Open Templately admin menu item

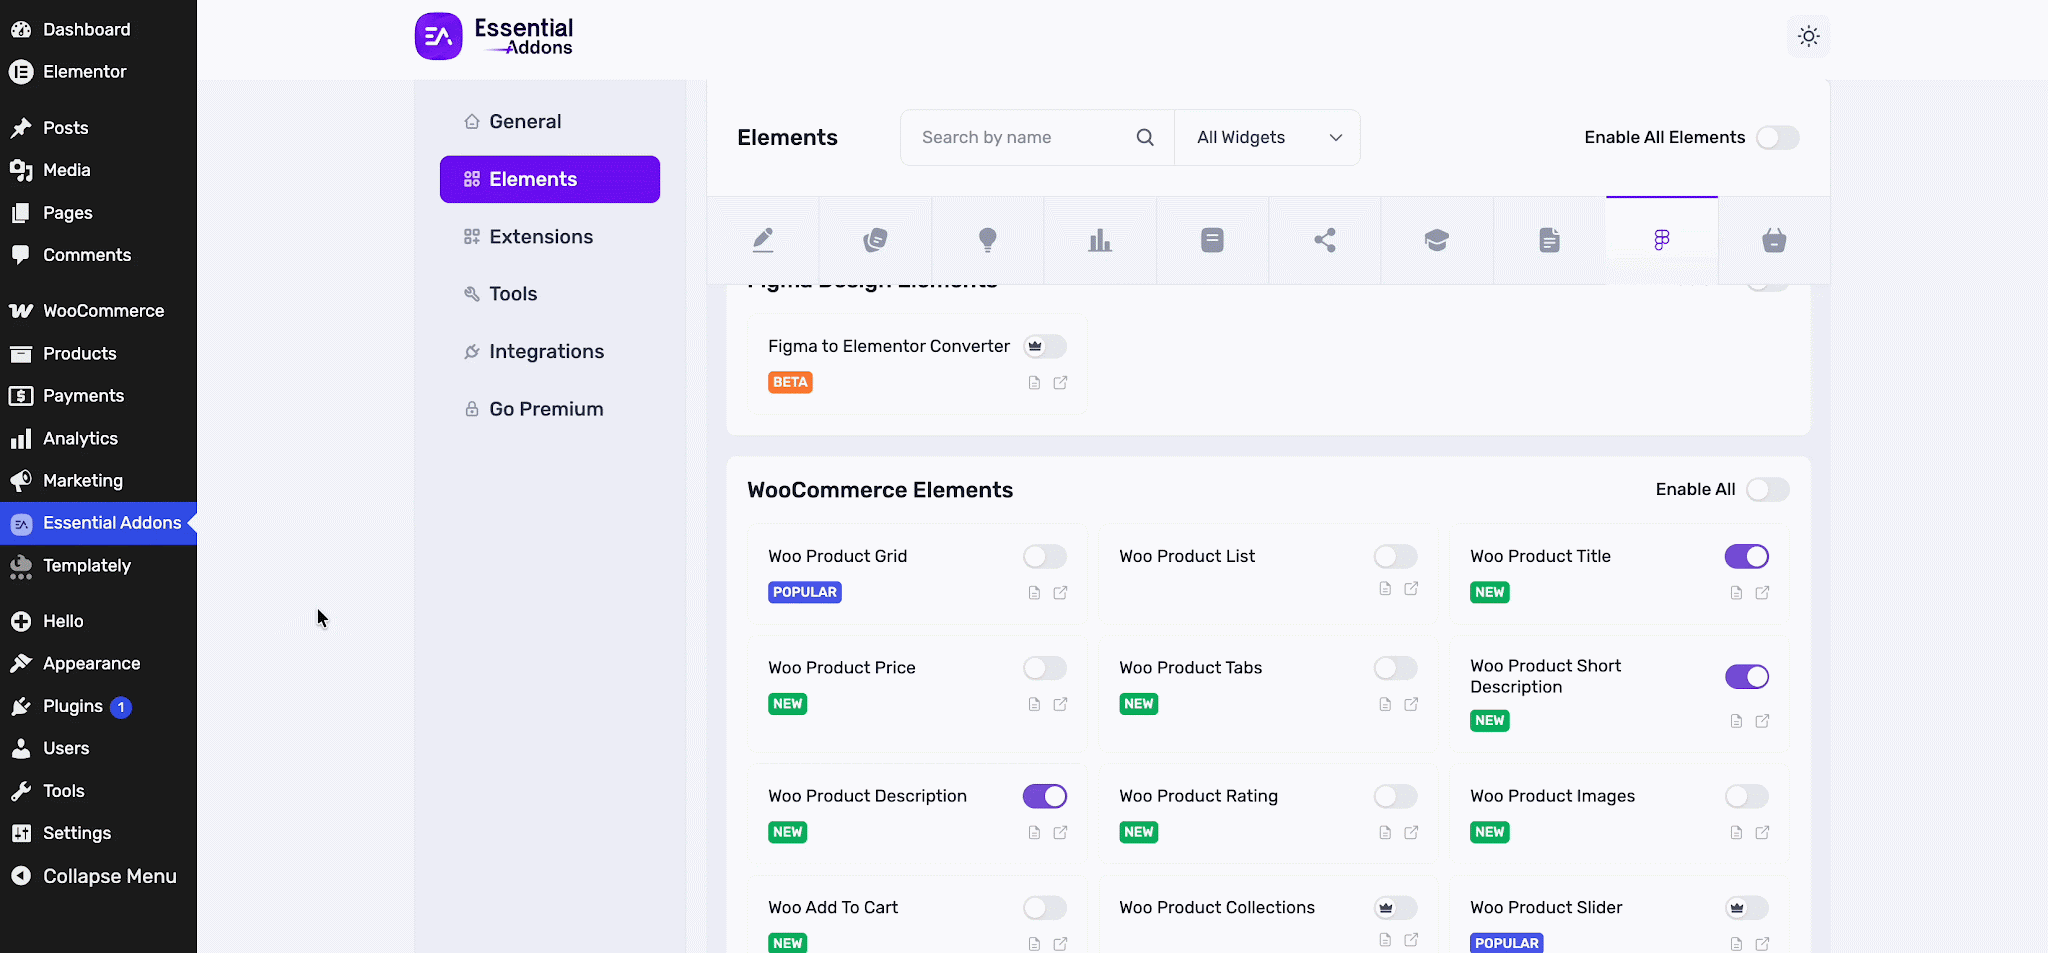[98, 566]
